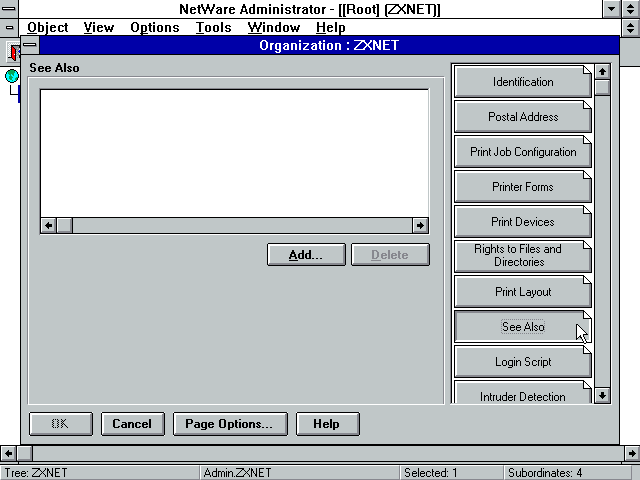Open the Options menu
640x480 pixels.
point(154,27)
